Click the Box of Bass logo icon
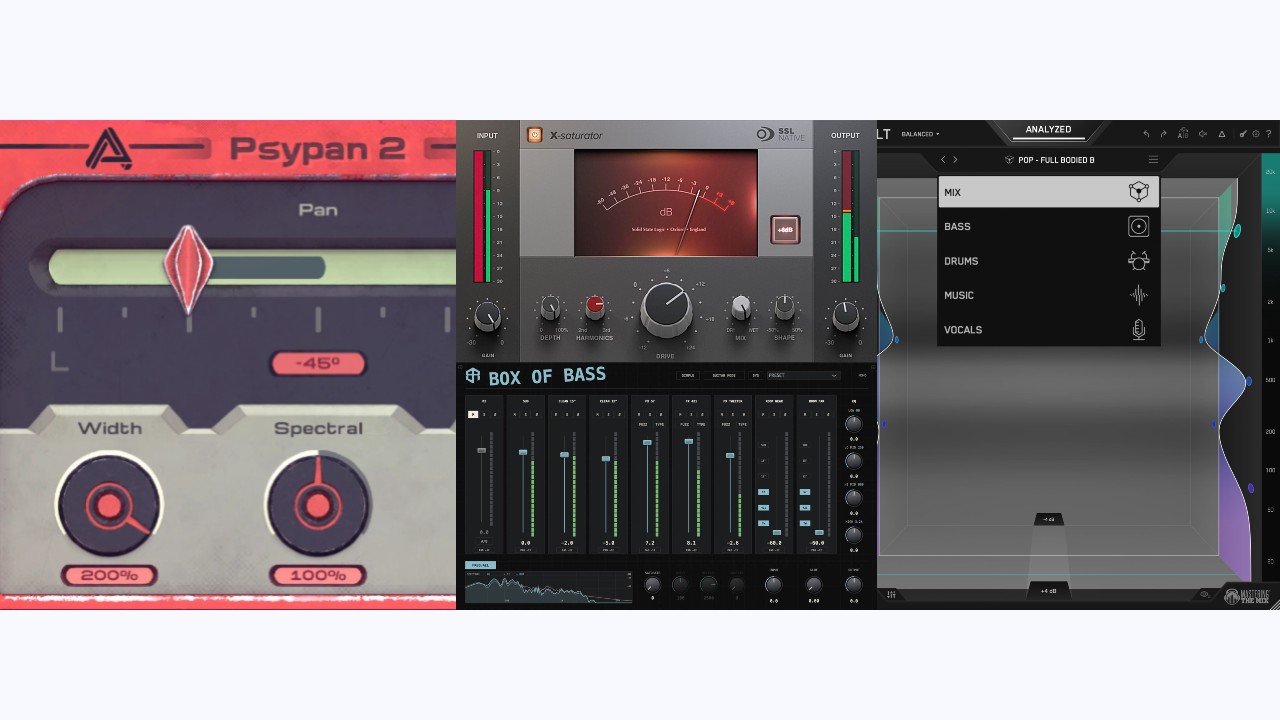 coord(473,375)
